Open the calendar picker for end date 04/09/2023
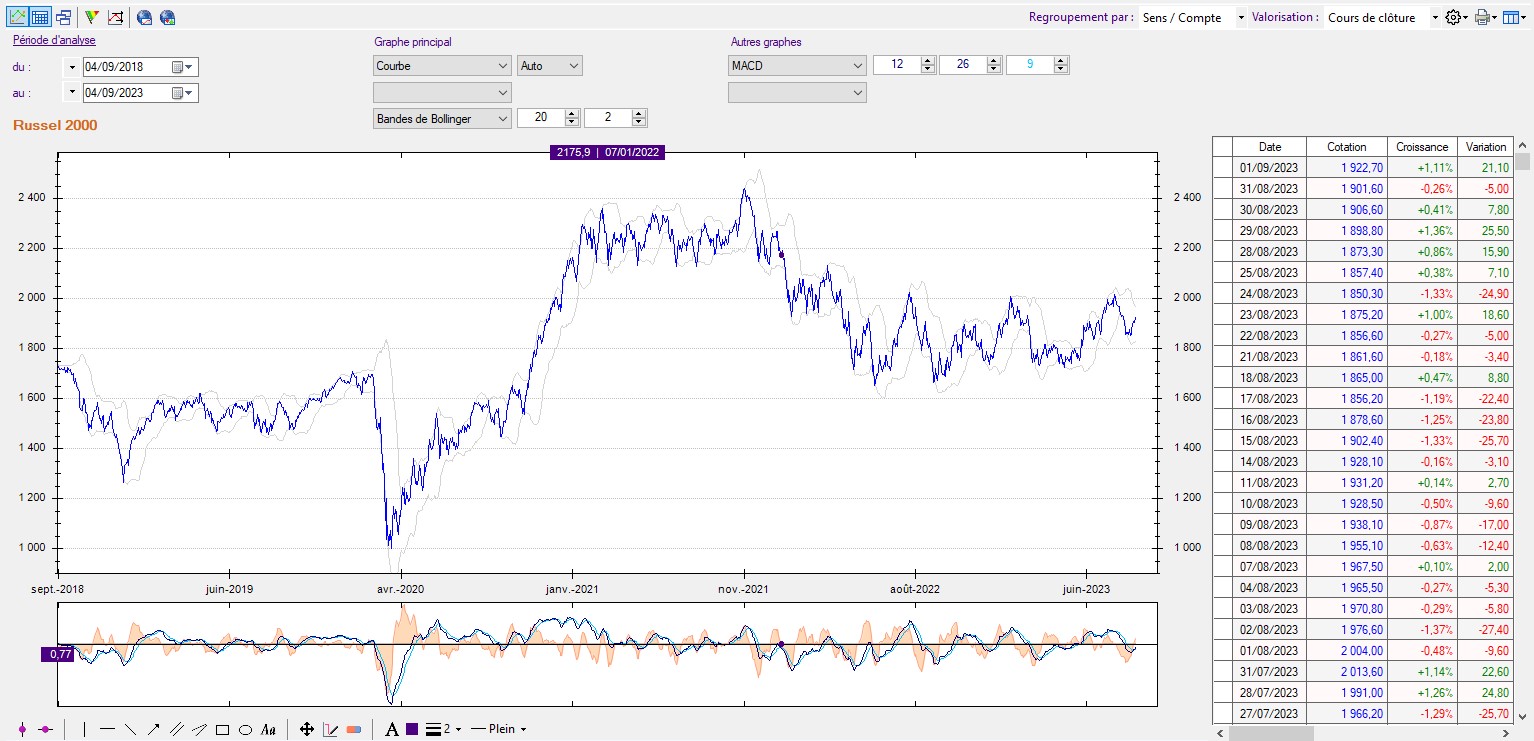Image resolution: width=1534 pixels, height=741 pixels. (x=184, y=93)
